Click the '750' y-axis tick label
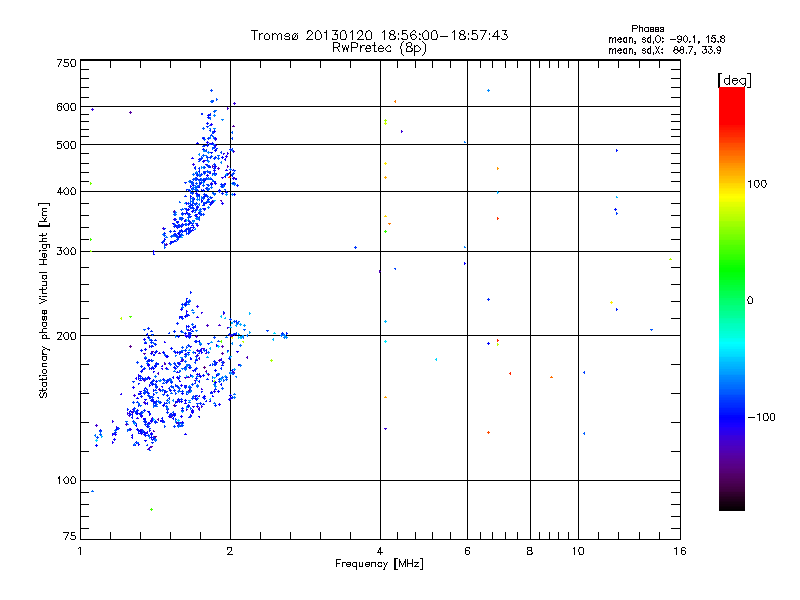The image size is (800, 600). (x=66, y=63)
